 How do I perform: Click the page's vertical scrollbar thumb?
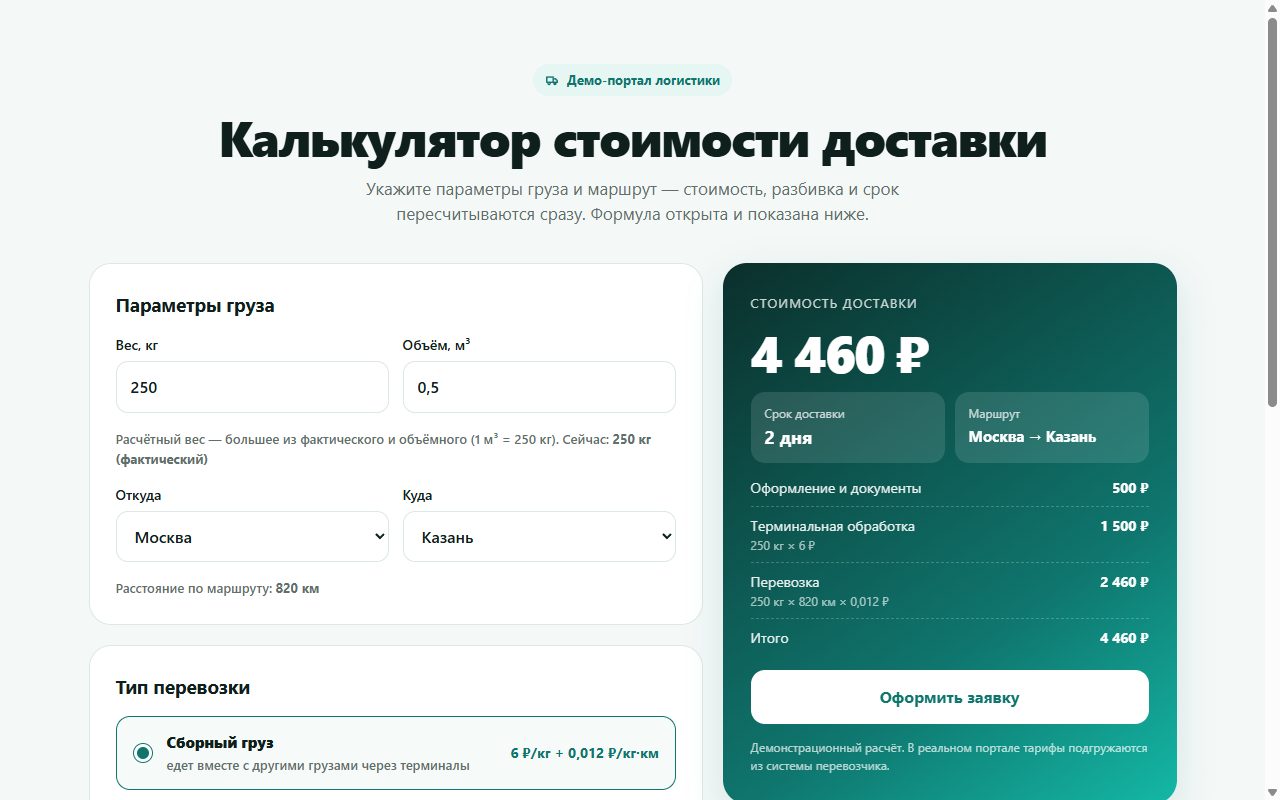[1272, 210]
